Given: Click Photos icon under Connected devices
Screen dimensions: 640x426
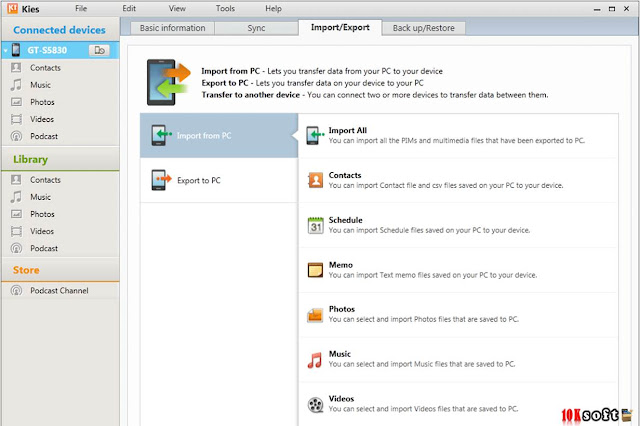Looking at the screenshot, I should tap(16, 102).
